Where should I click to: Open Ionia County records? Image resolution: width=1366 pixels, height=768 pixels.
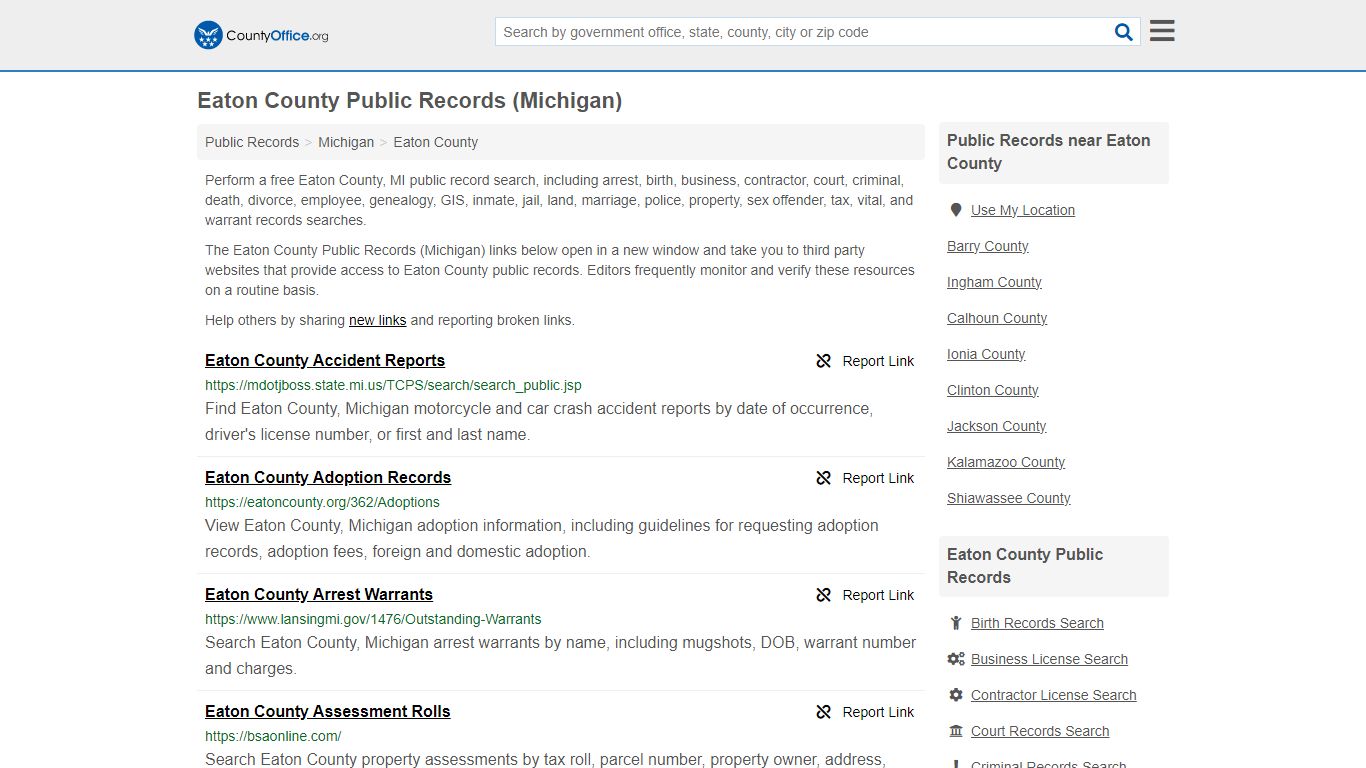pos(986,354)
